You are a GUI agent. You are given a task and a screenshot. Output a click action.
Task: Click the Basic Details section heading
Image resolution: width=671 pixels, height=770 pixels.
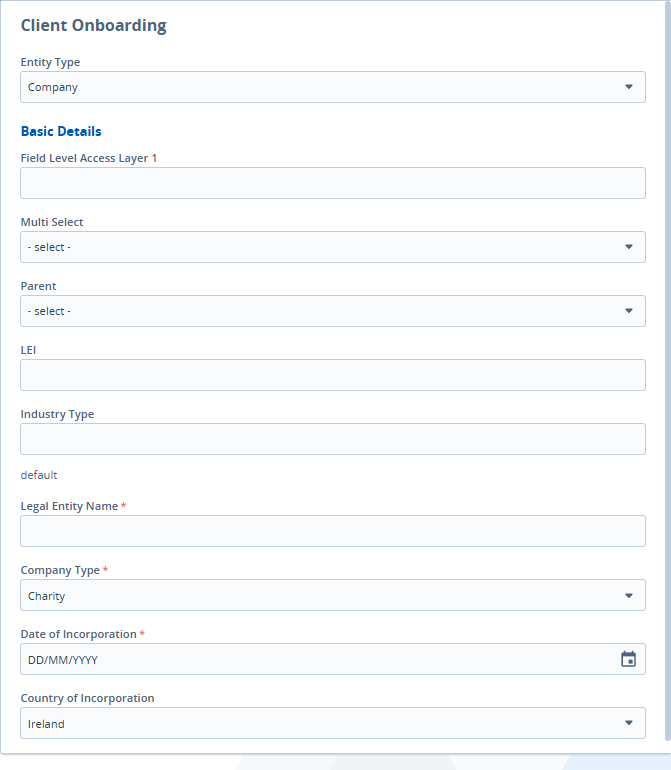click(61, 131)
